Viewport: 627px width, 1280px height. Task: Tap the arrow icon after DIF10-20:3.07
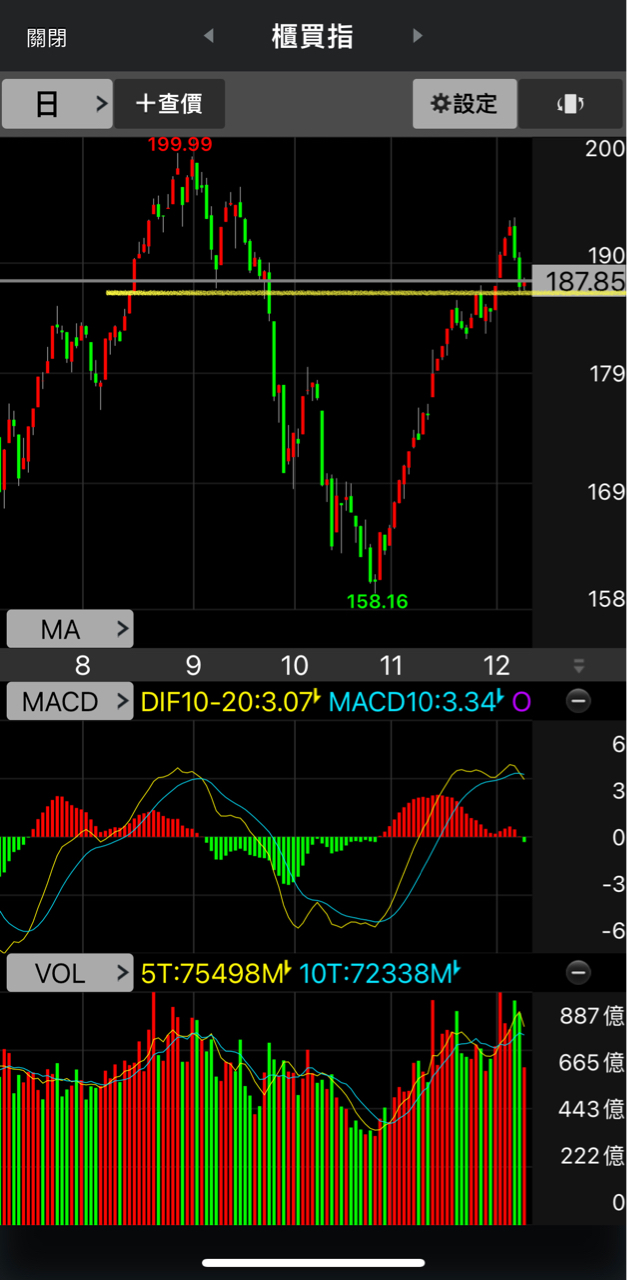pyautogui.click(x=317, y=700)
